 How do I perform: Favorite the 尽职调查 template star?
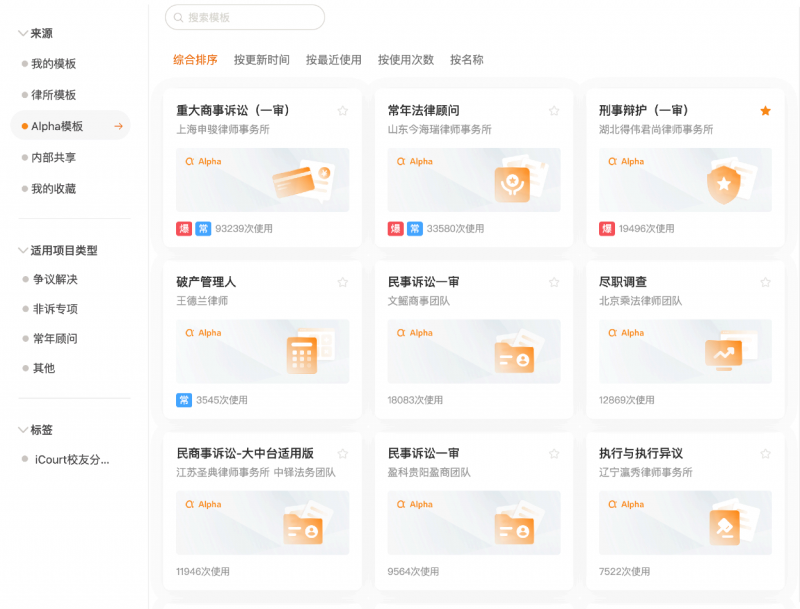click(x=765, y=282)
